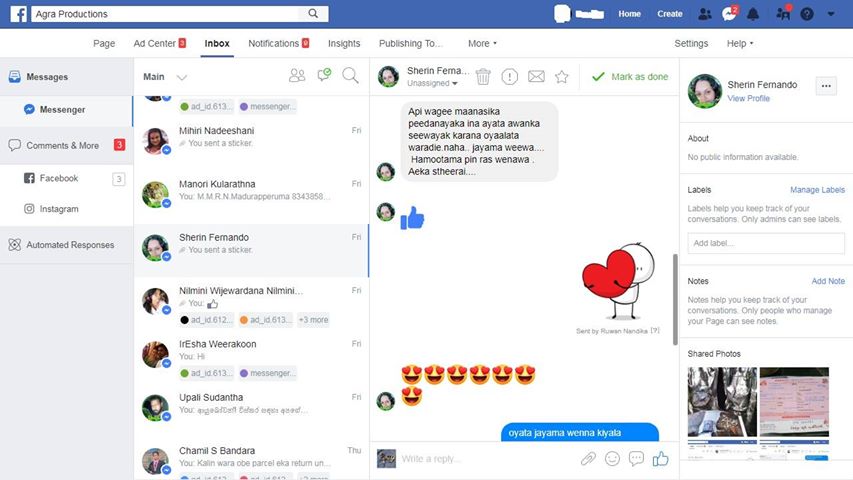Expand the More menu dropdown
The height and width of the screenshot is (480, 853).
click(482, 44)
